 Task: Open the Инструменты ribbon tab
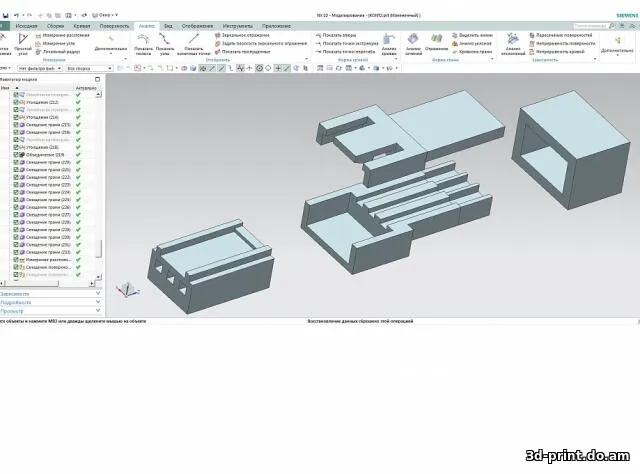238,26
